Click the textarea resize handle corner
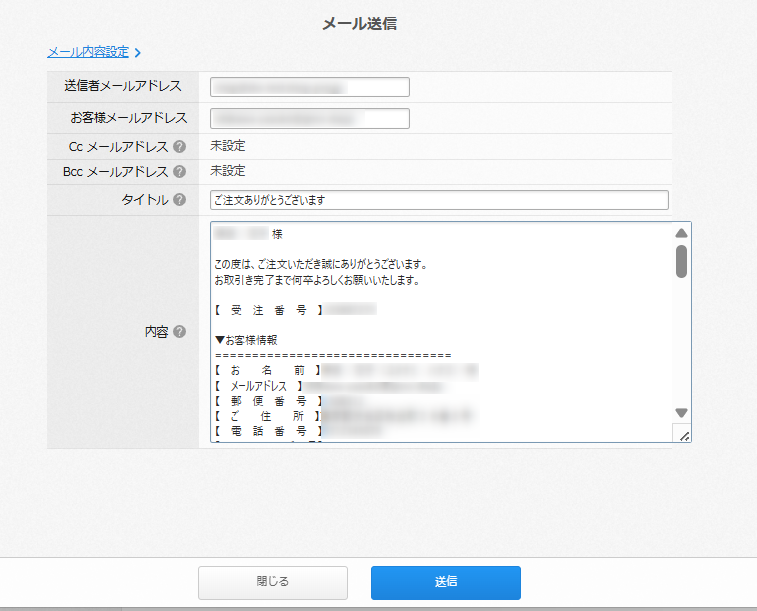The image size is (757, 611). pos(684,436)
